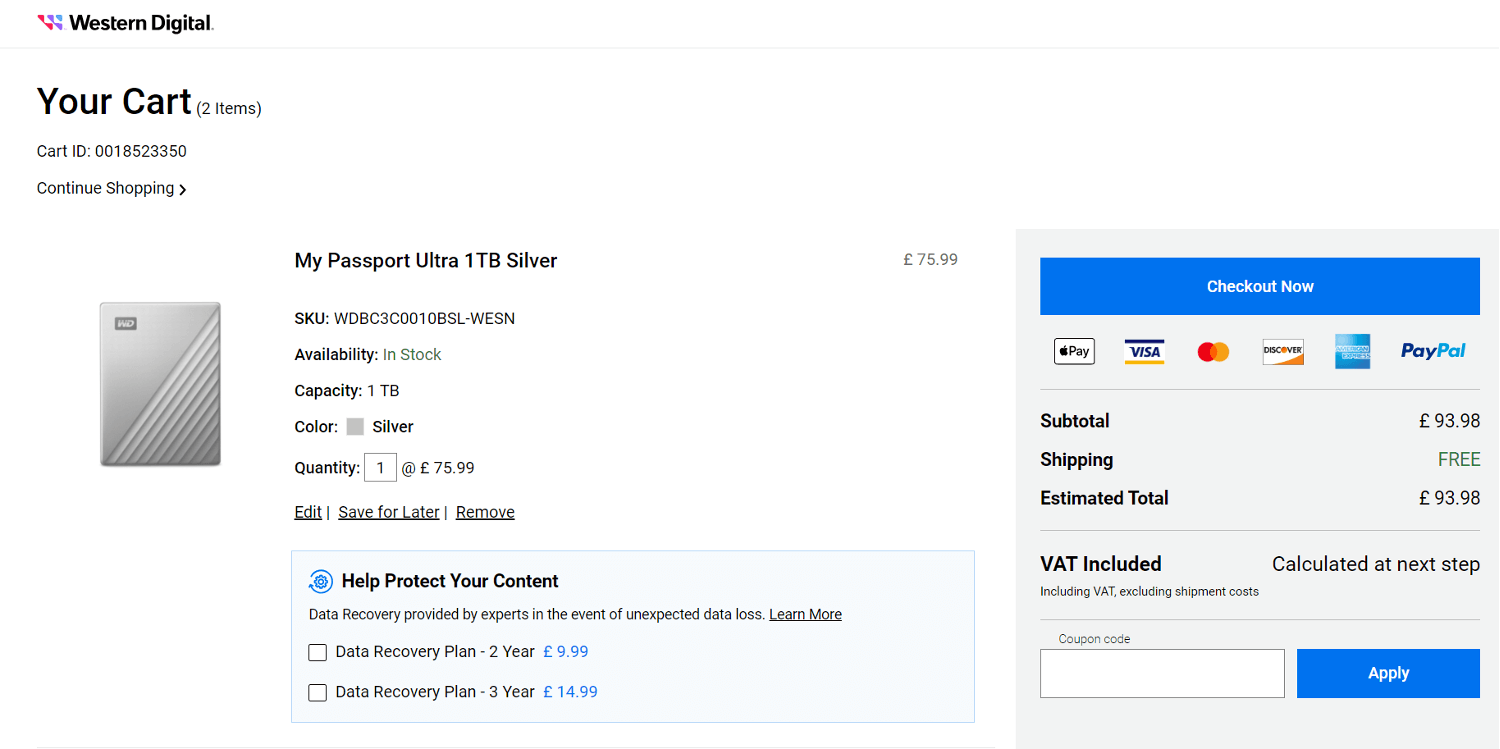Enable the Data Recovery Plan - 3 Year
1500x749 pixels.
coord(317,692)
